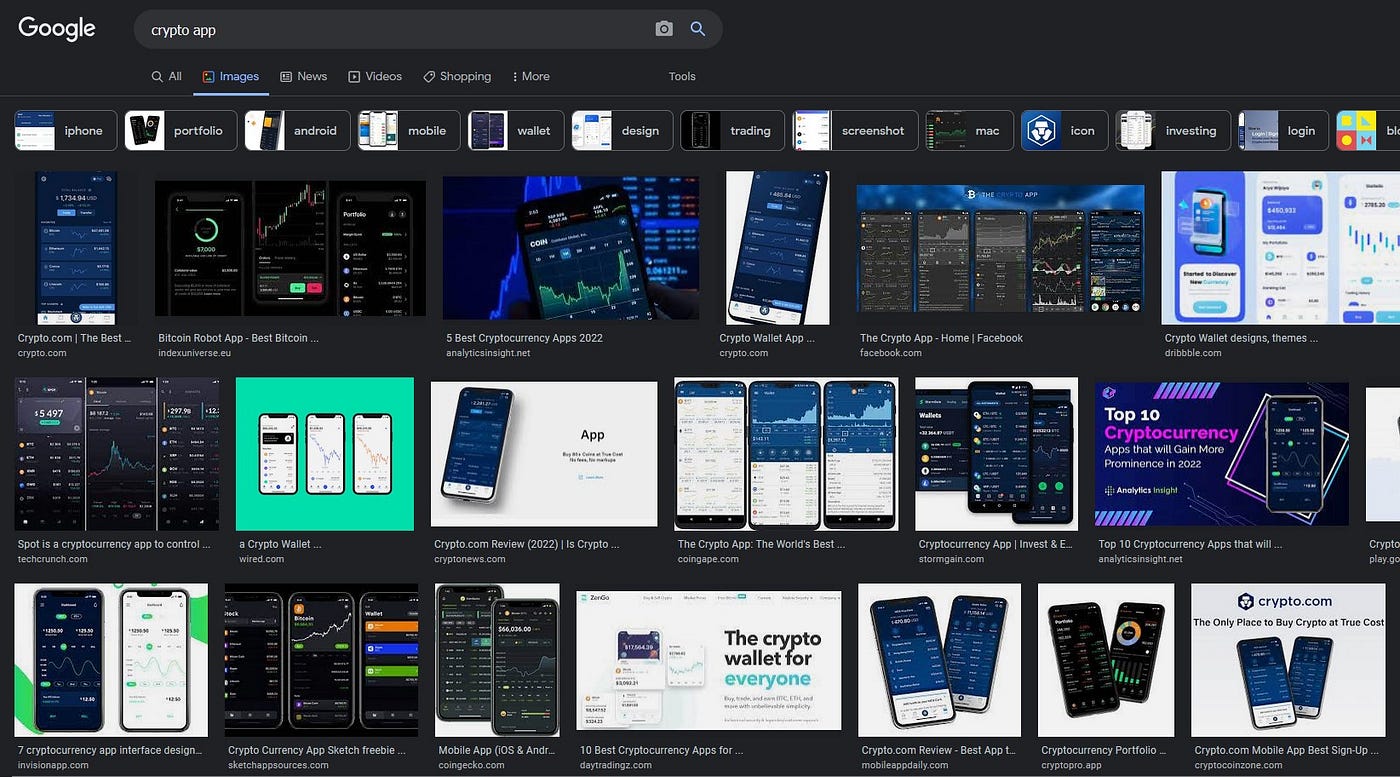This screenshot has width=1400, height=777.
Task: Select the investing filter chip
Action: click(x=1173, y=130)
